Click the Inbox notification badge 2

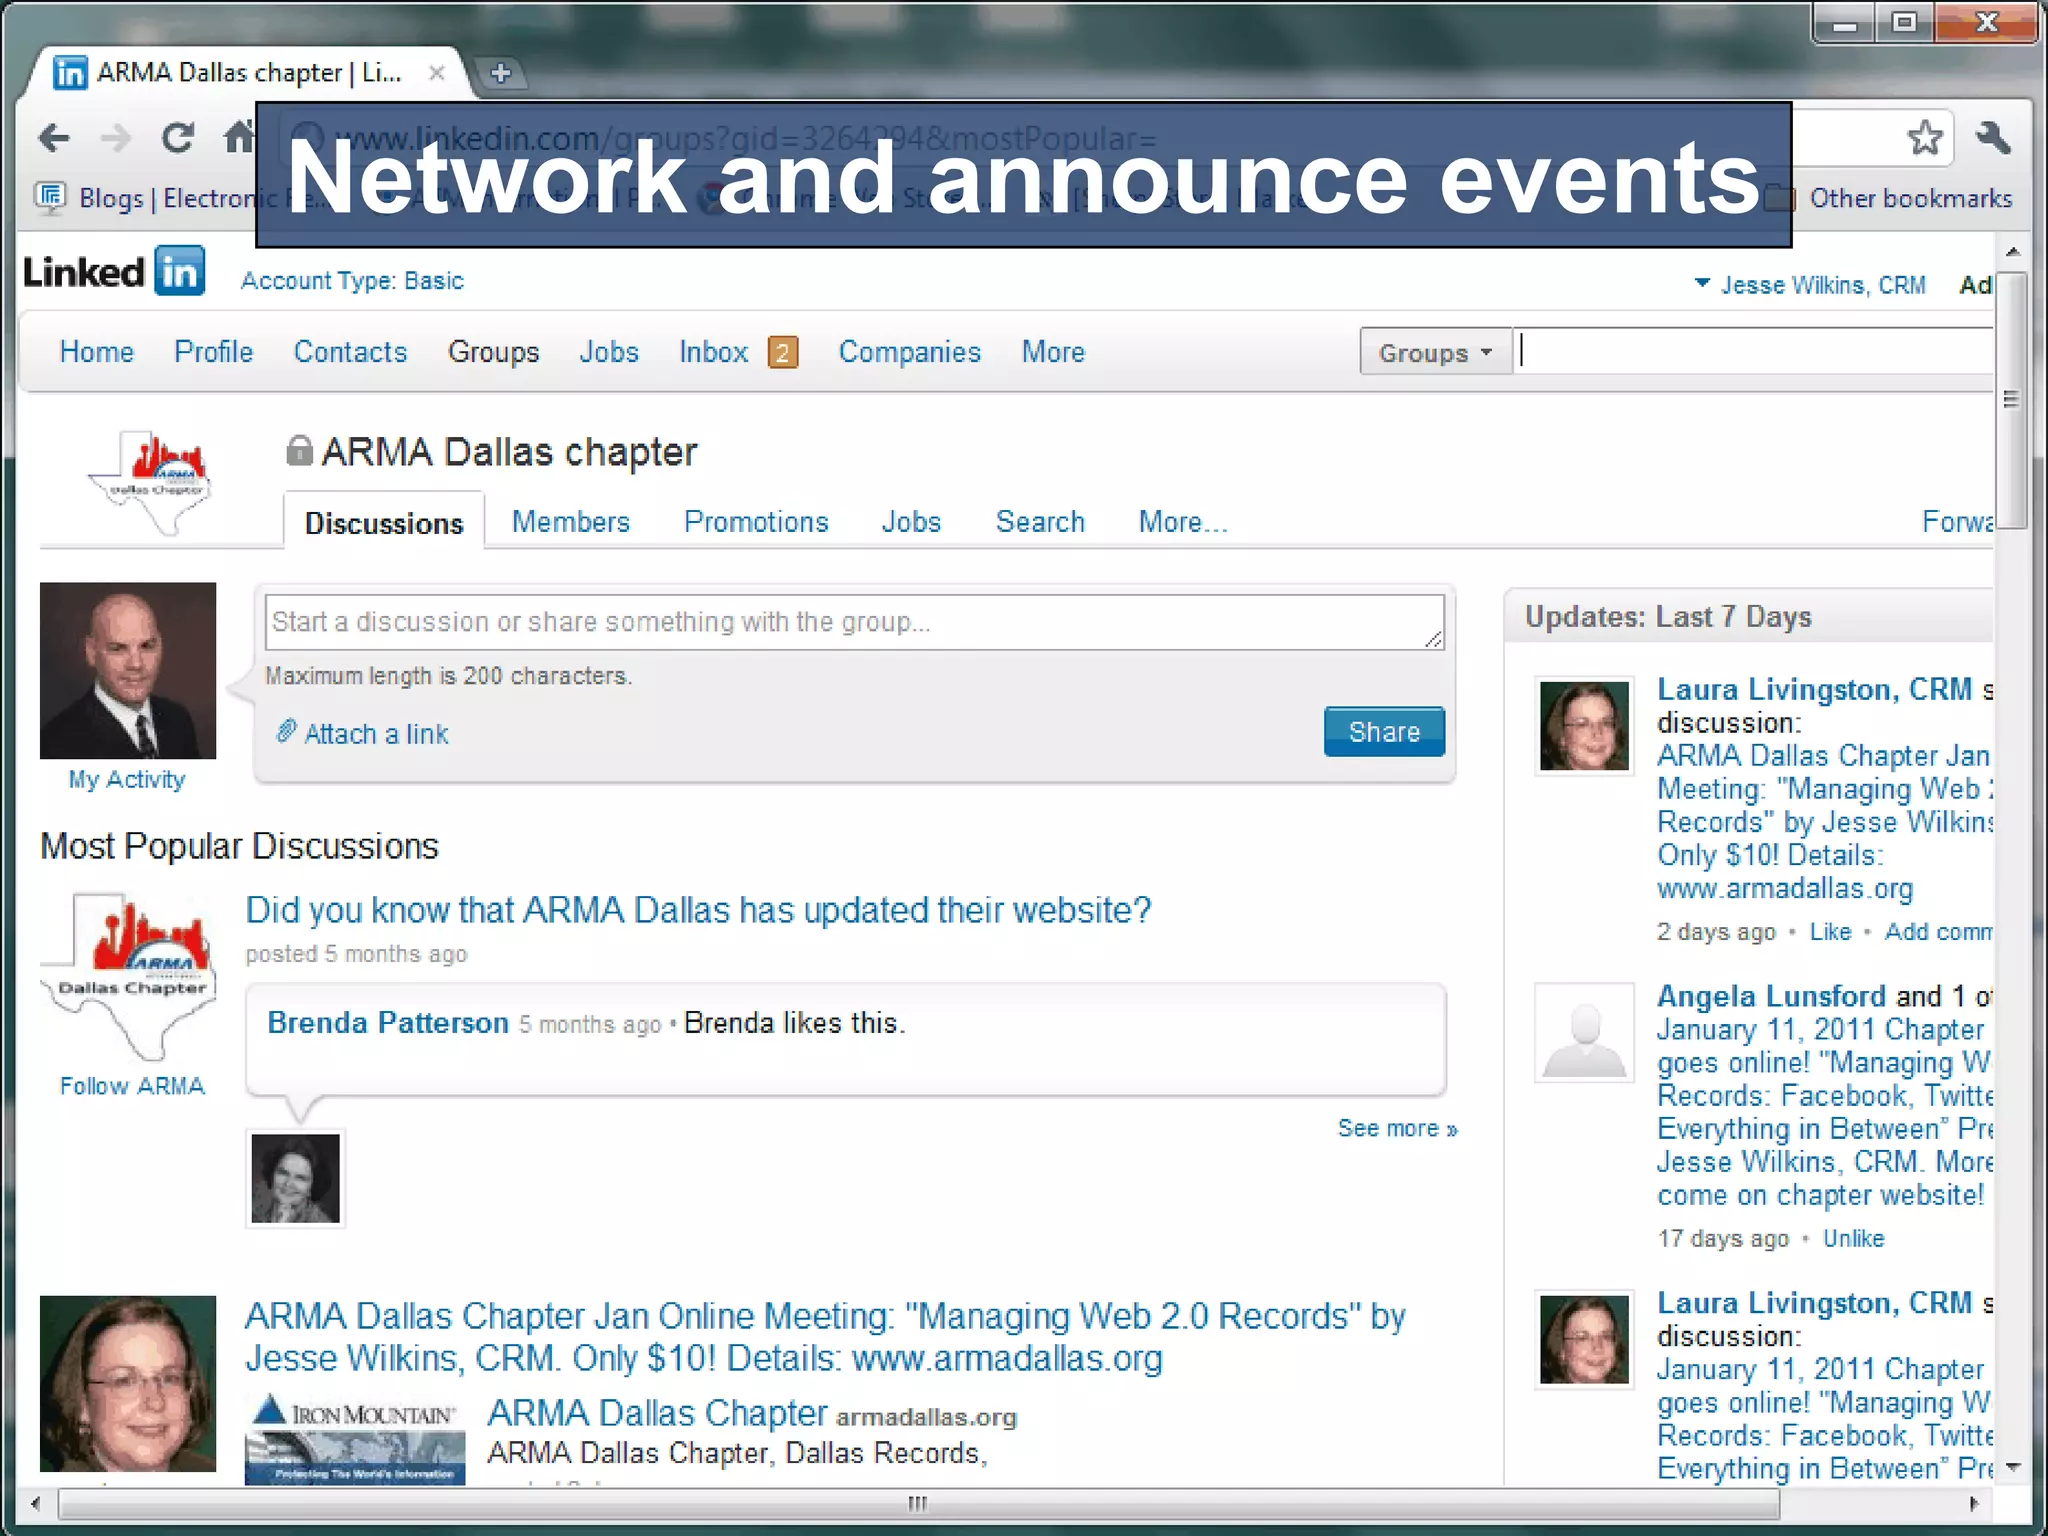tap(783, 352)
